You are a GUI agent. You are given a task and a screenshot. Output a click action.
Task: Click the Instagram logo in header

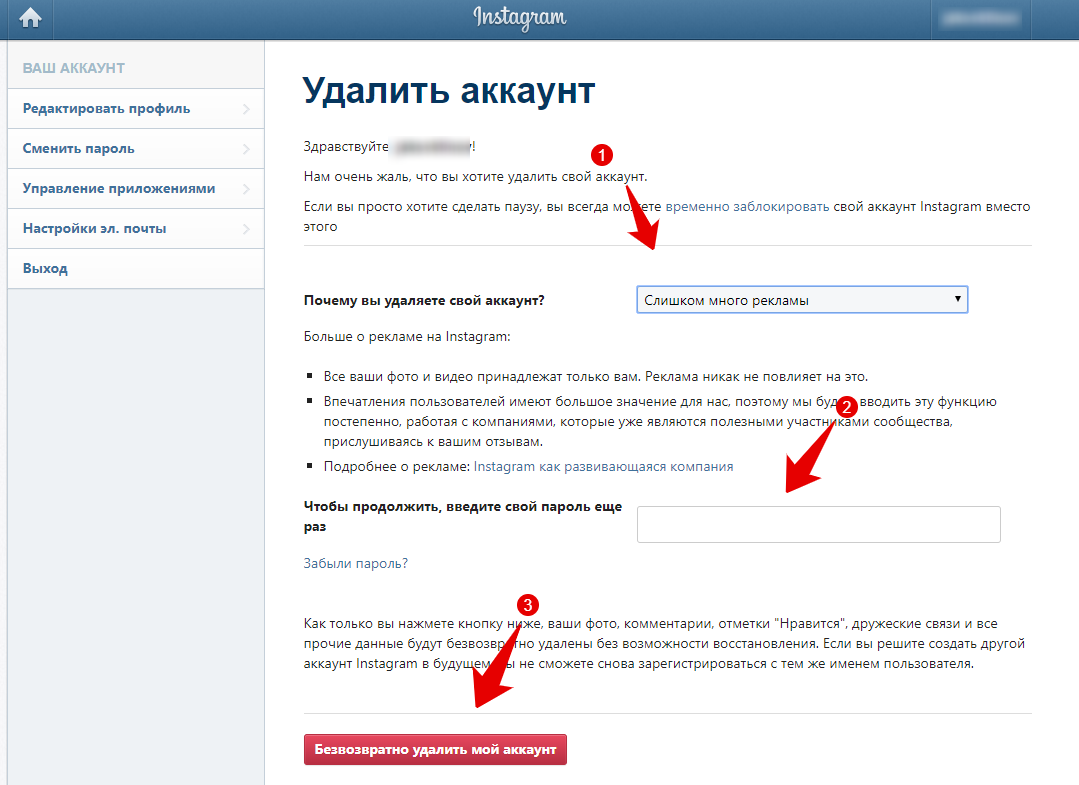(x=520, y=18)
